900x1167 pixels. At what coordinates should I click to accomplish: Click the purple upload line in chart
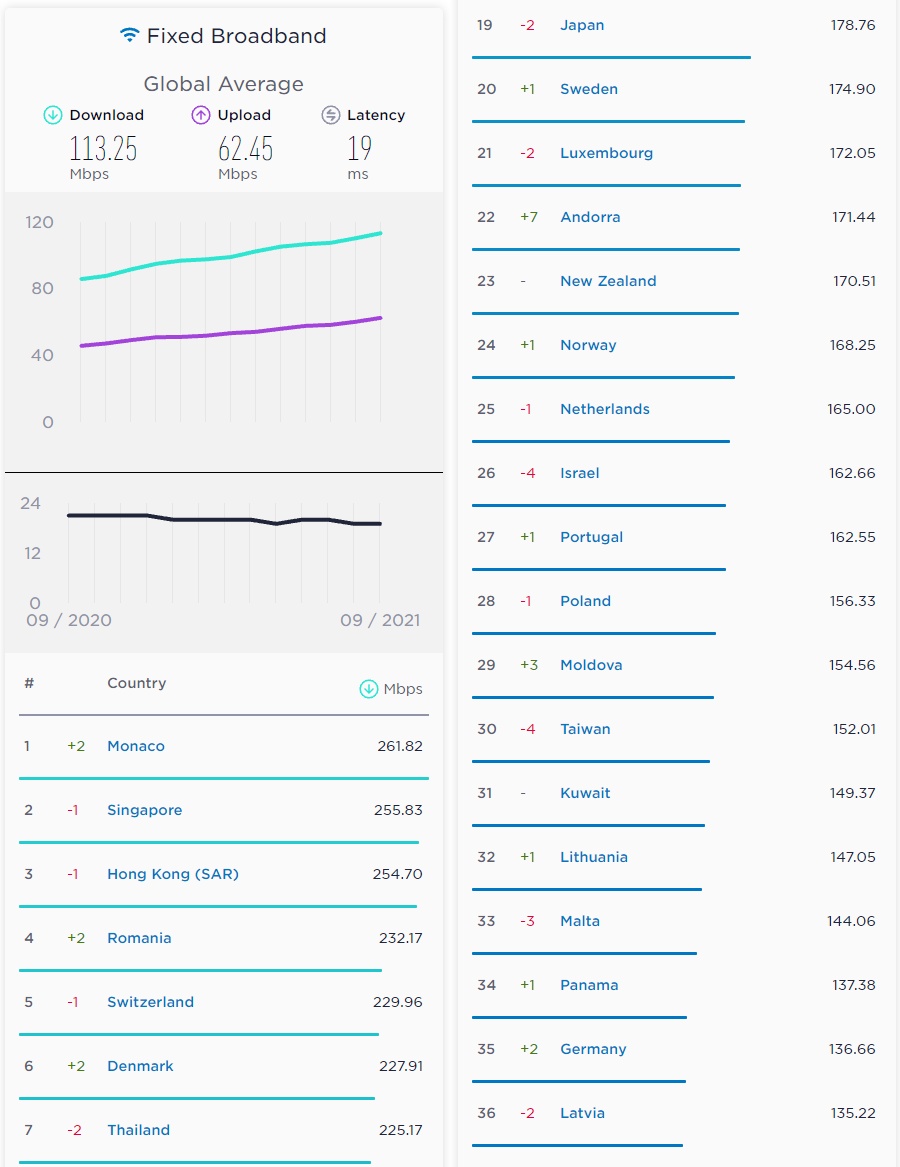click(x=230, y=334)
